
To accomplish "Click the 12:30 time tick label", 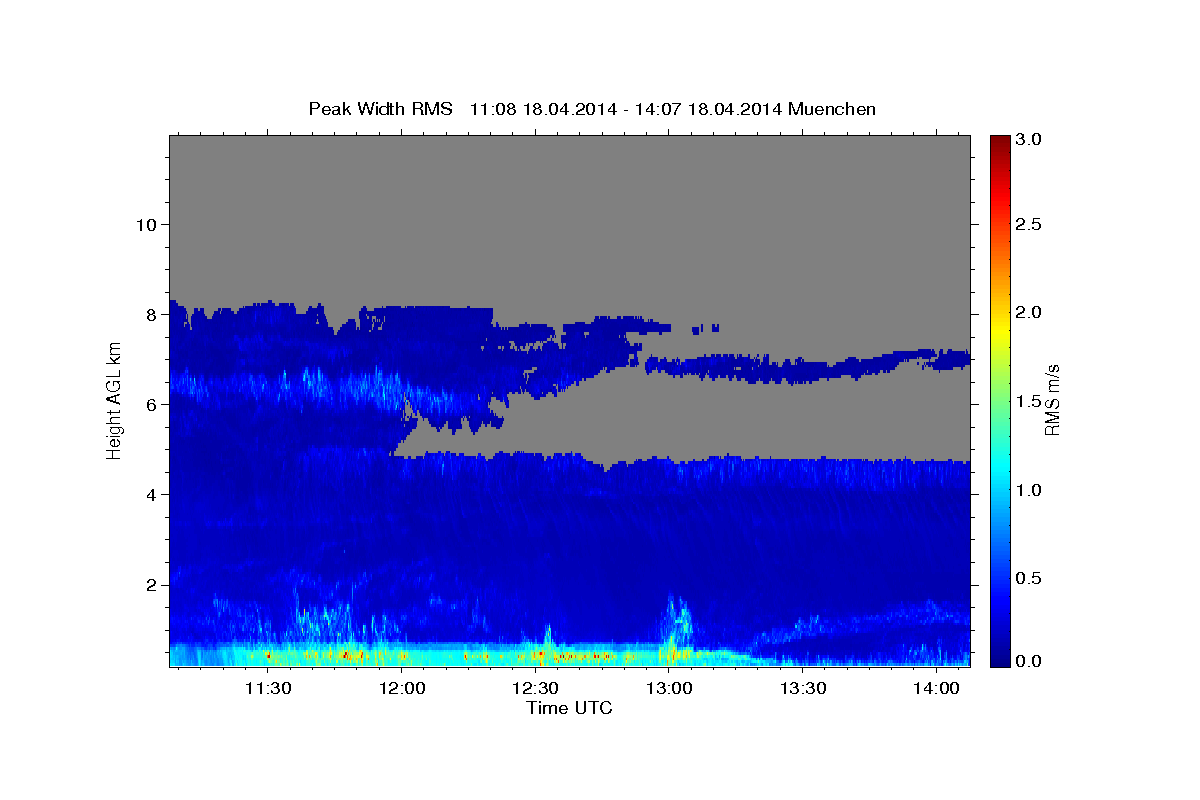I will [535, 689].
